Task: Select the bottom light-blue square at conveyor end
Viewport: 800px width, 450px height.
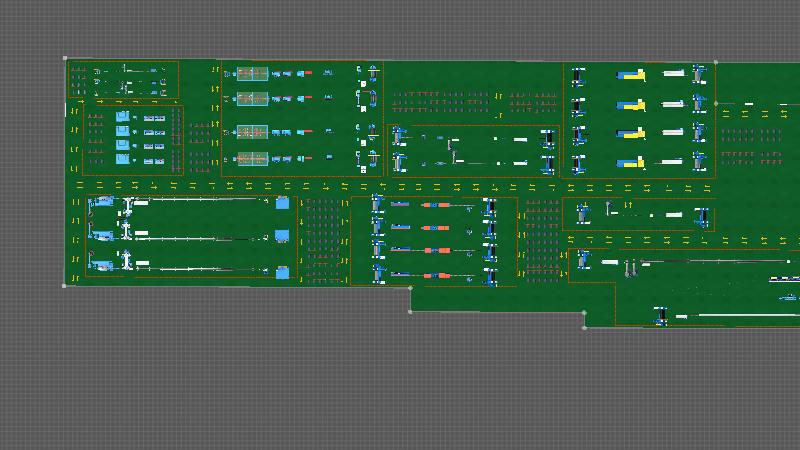Action: (282, 272)
